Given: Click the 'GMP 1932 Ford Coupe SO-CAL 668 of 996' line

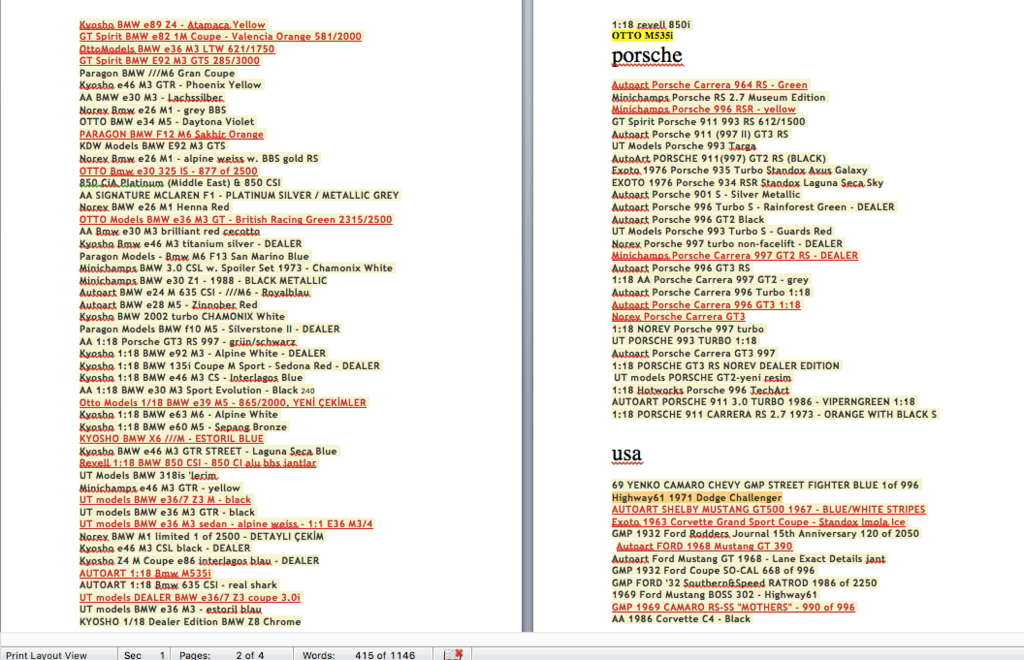Looking at the screenshot, I should coord(713,571).
